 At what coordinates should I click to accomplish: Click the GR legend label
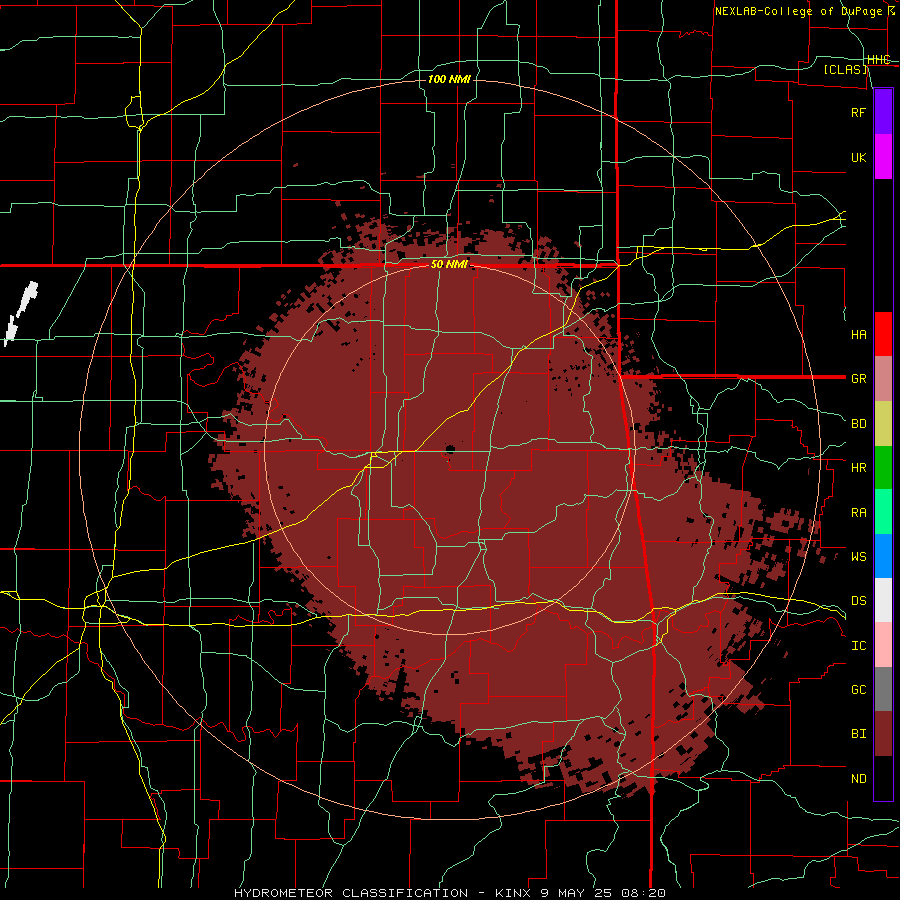(x=858, y=379)
